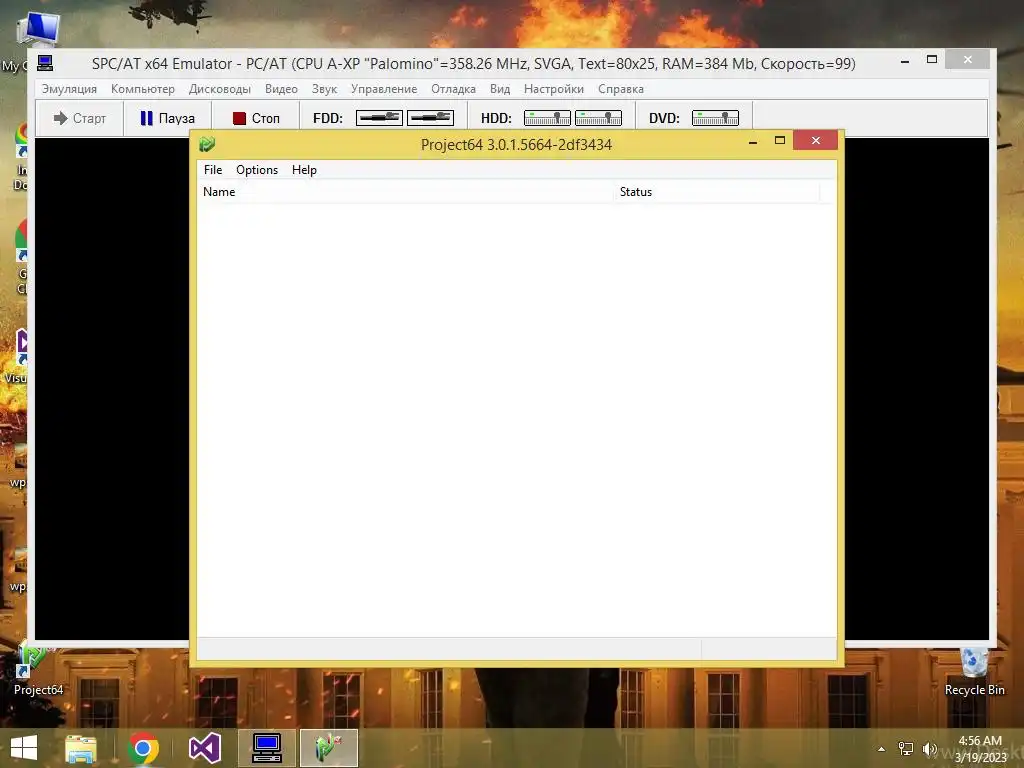Screen dimensions: 1024x768
Task: Click the Project64 title bar icon
Action: point(207,144)
